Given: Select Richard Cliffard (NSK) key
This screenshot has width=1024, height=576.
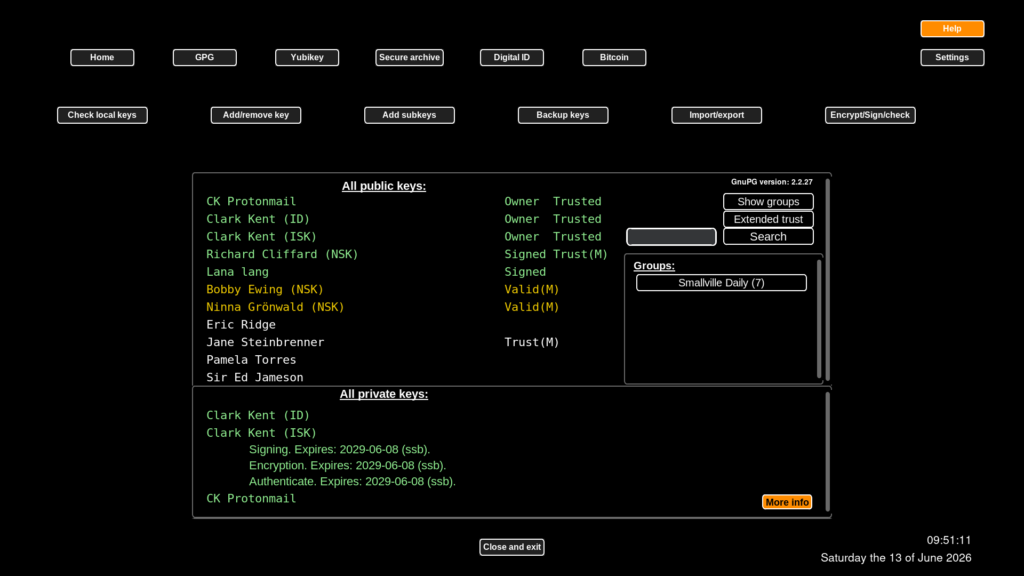Looking at the screenshot, I should pyautogui.click(x=282, y=254).
